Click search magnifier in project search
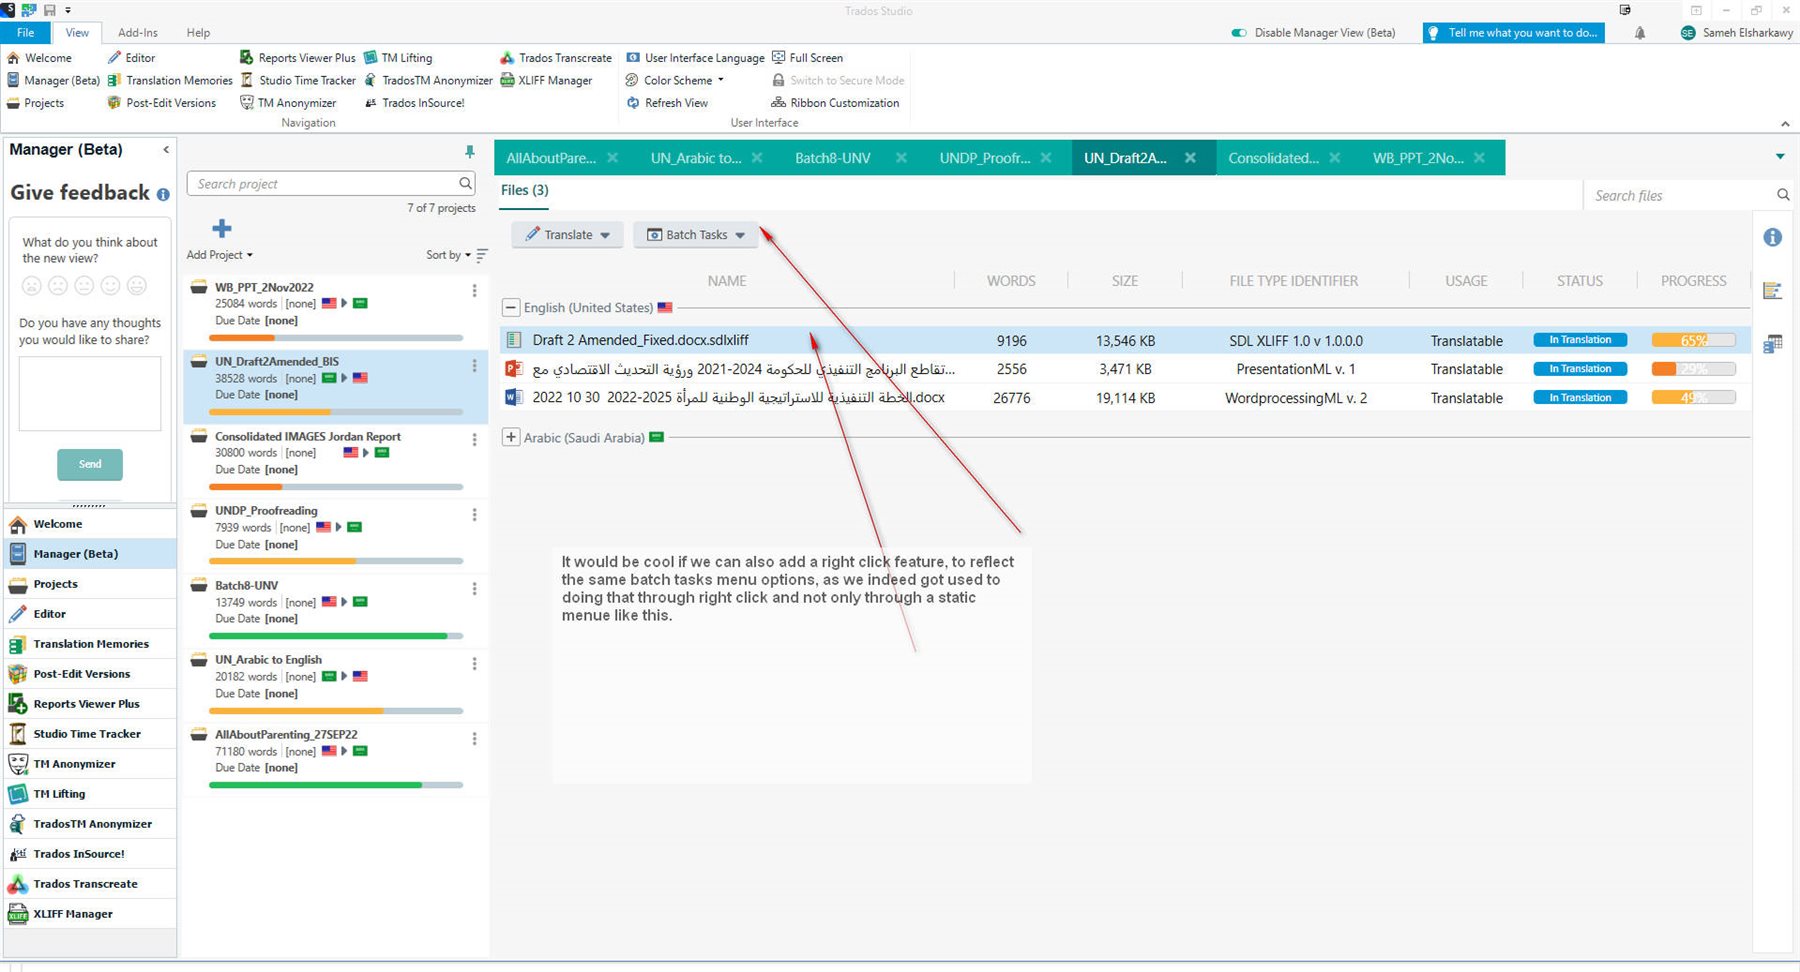 [x=465, y=183]
